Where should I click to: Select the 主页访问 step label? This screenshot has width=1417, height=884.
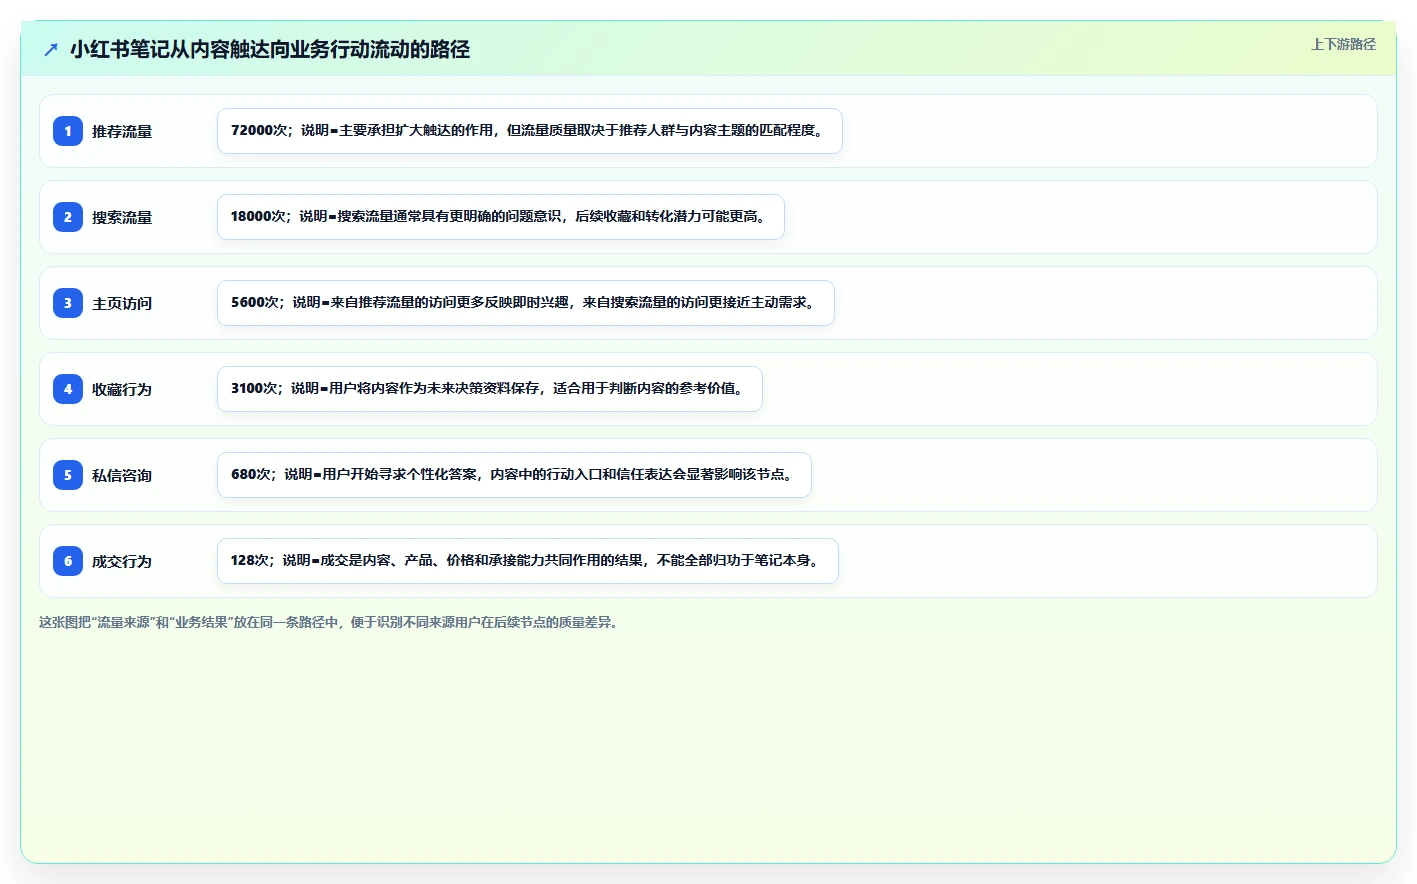tap(122, 303)
